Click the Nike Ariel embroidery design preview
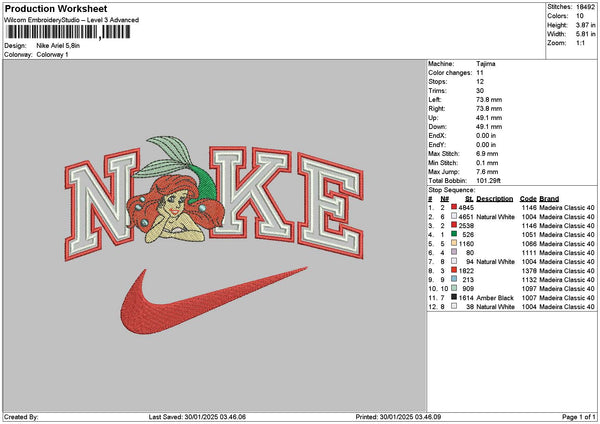Image resolution: width=600 pixels, height=424 pixels. click(x=214, y=235)
